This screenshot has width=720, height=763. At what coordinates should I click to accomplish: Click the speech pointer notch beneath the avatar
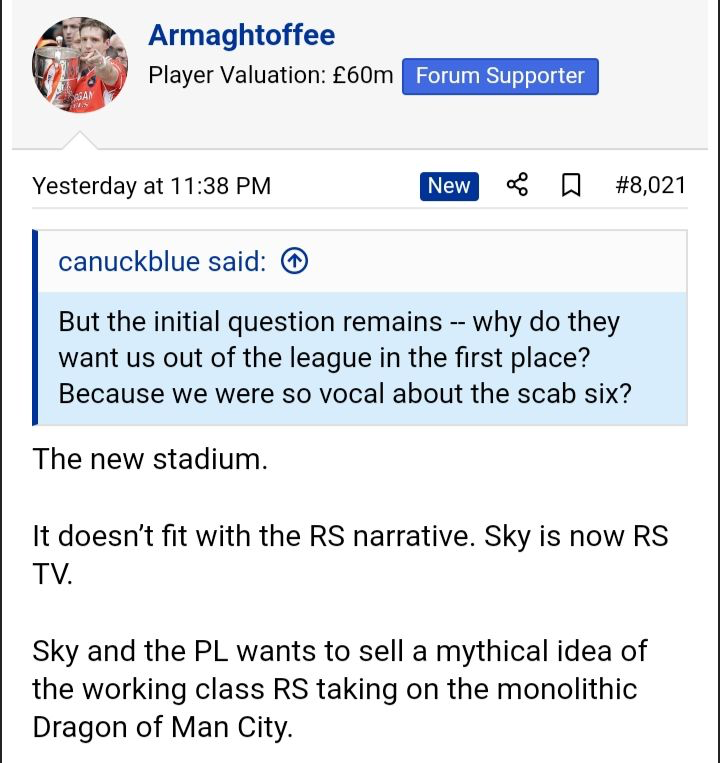point(80,140)
